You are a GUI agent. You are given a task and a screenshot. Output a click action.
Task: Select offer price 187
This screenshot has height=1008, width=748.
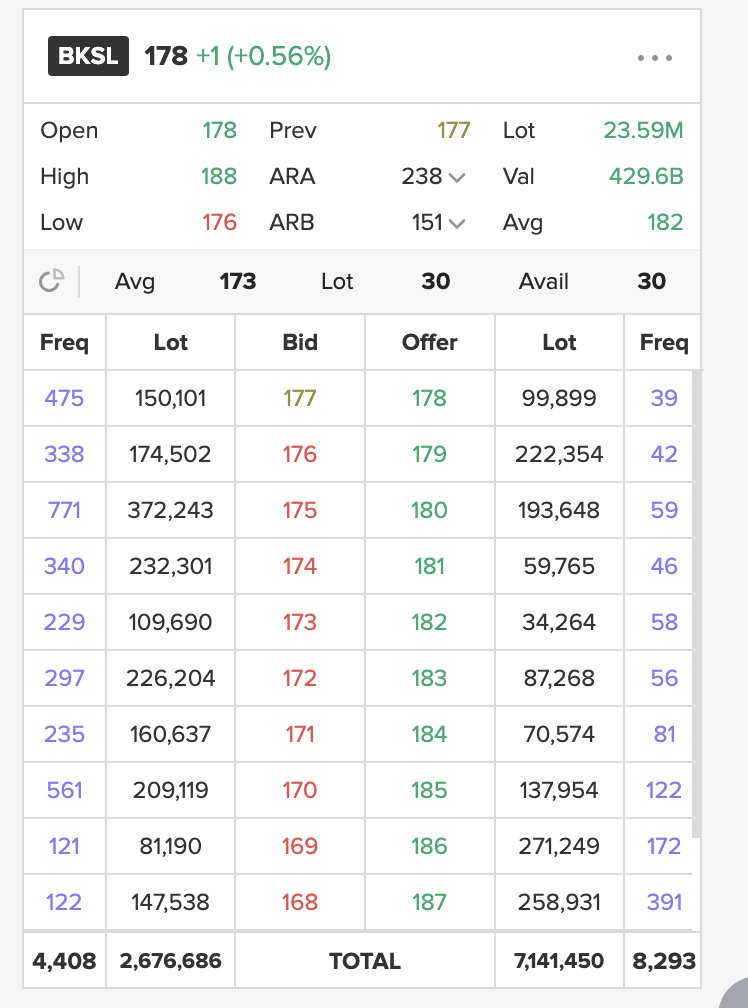(429, 901)
